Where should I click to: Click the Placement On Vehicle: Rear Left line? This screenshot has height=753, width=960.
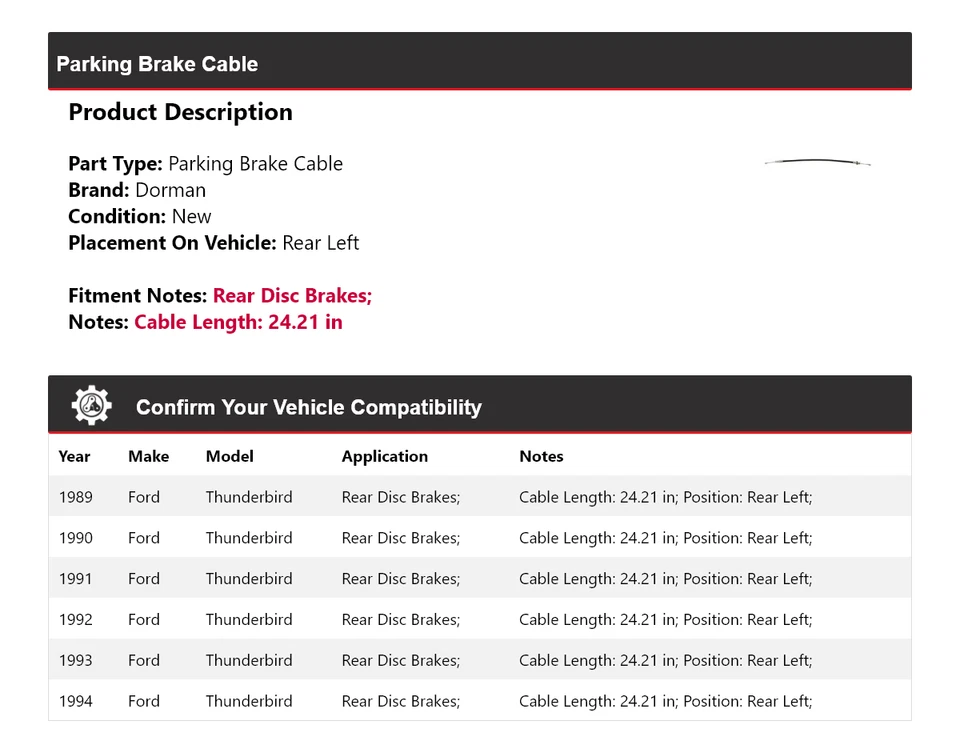coord(213,243)
